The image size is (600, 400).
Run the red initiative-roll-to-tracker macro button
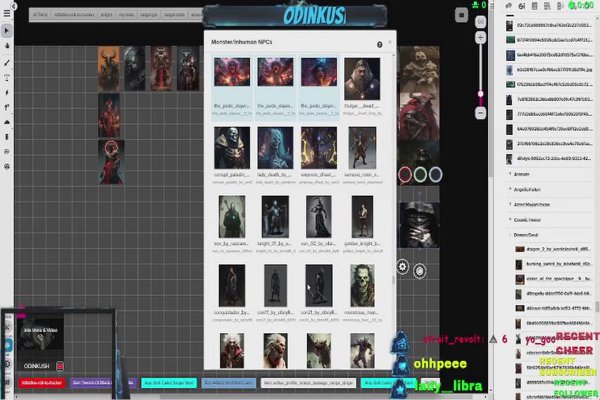click(41, 383)
